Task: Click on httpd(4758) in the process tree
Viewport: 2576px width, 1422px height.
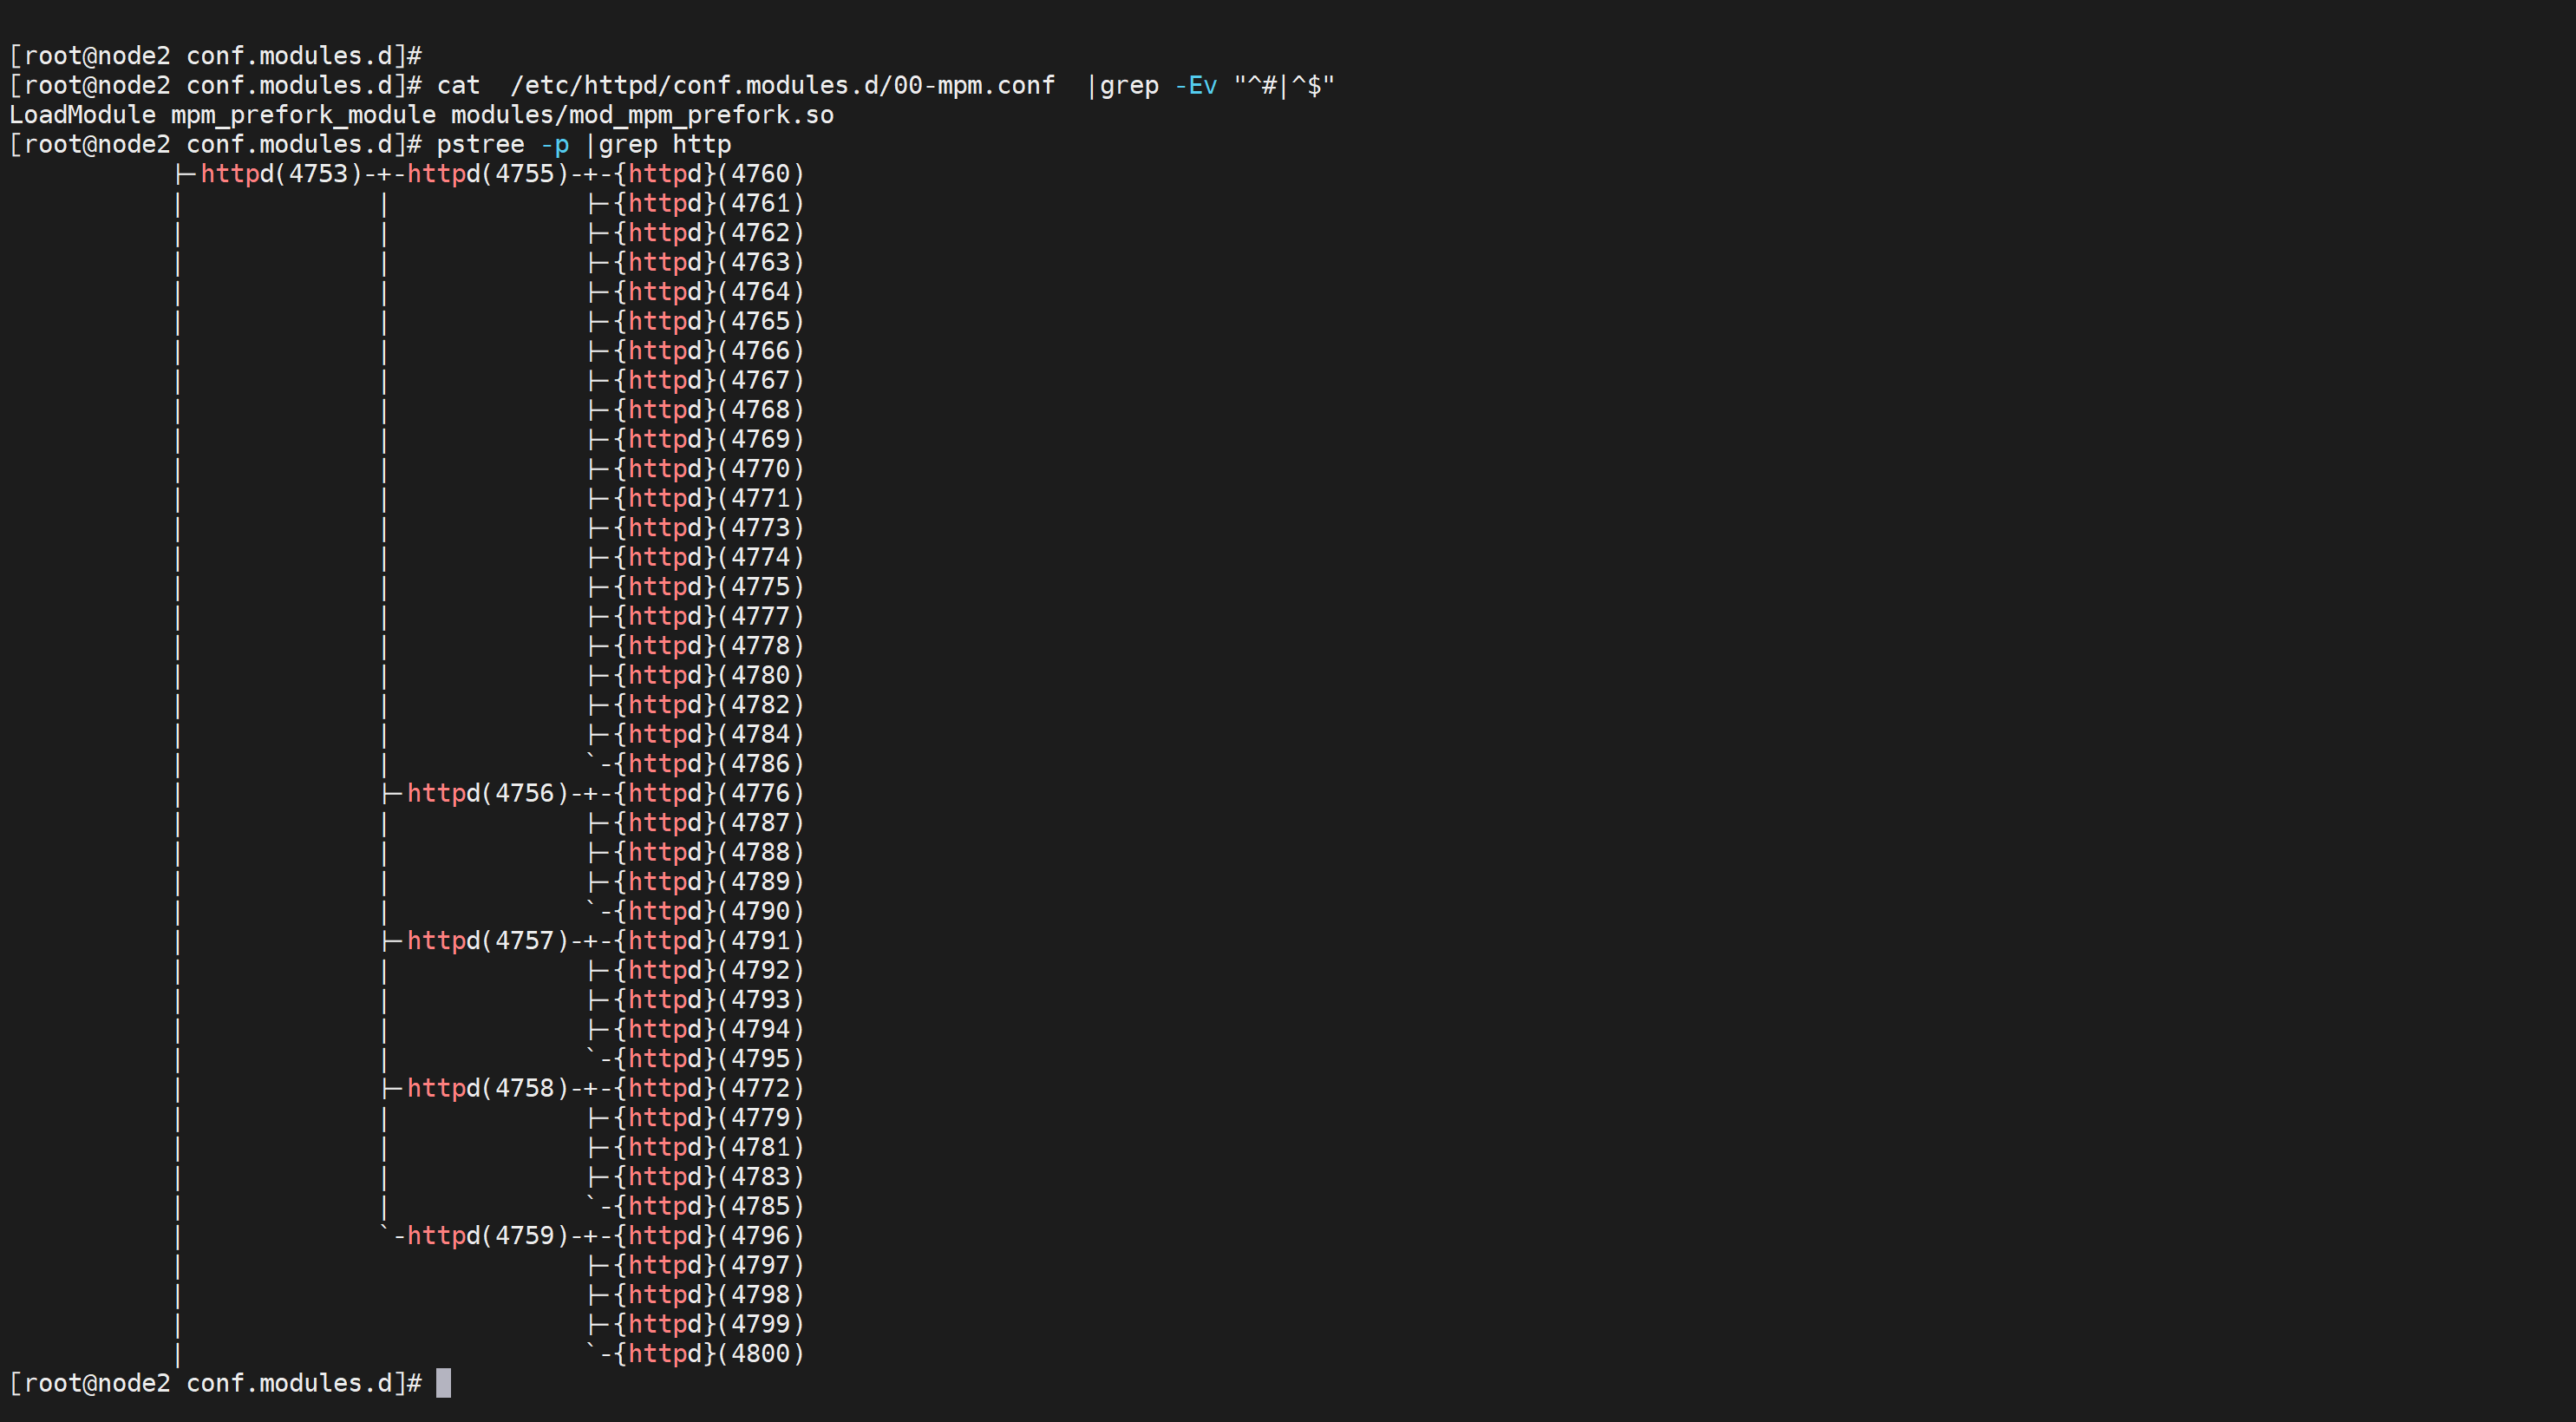Action: click(487, 1089)
